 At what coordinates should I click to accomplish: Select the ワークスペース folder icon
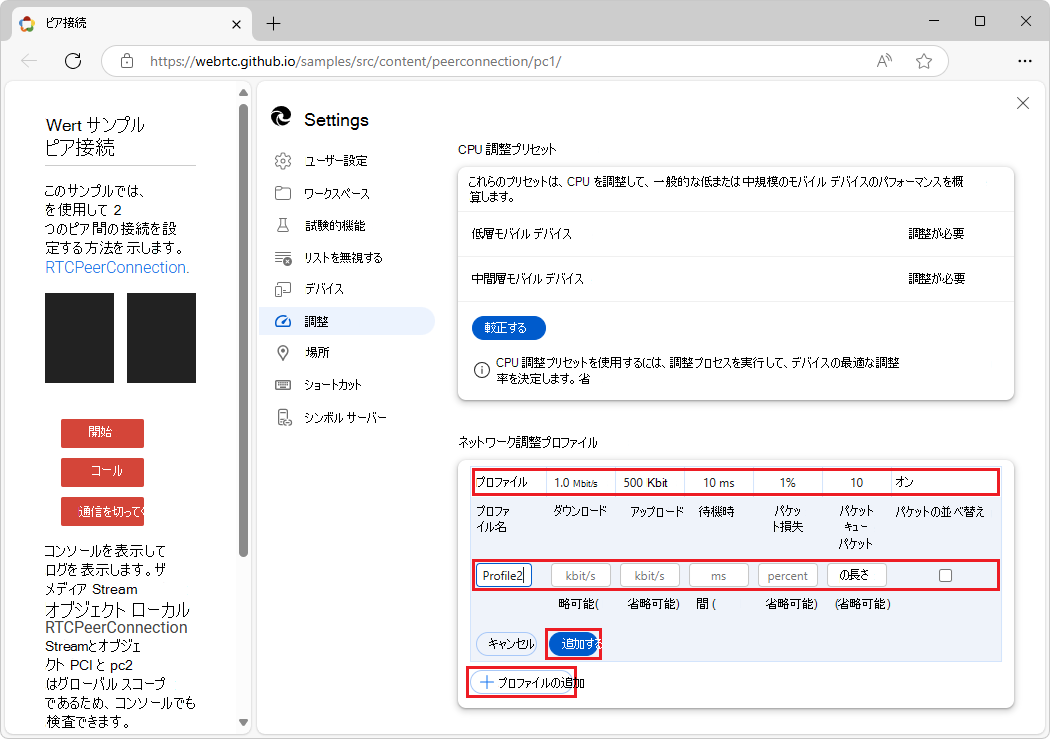click(x=283, y=192)
